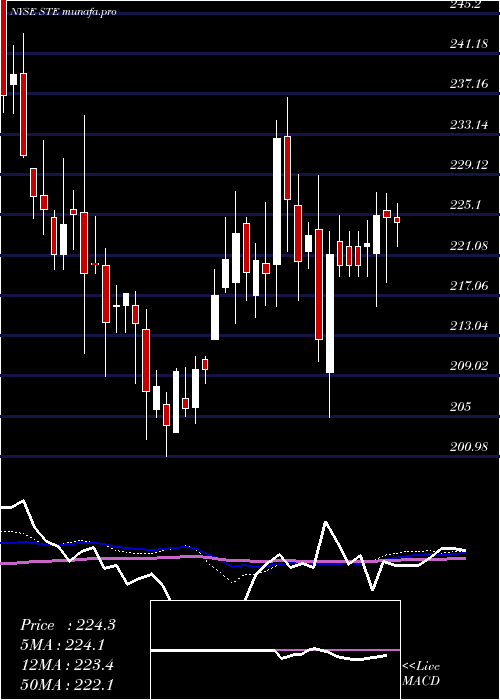Click inside the MACD inset panel
The width and height of the screenshot is (500, 700).
click(x=275, y=650)
